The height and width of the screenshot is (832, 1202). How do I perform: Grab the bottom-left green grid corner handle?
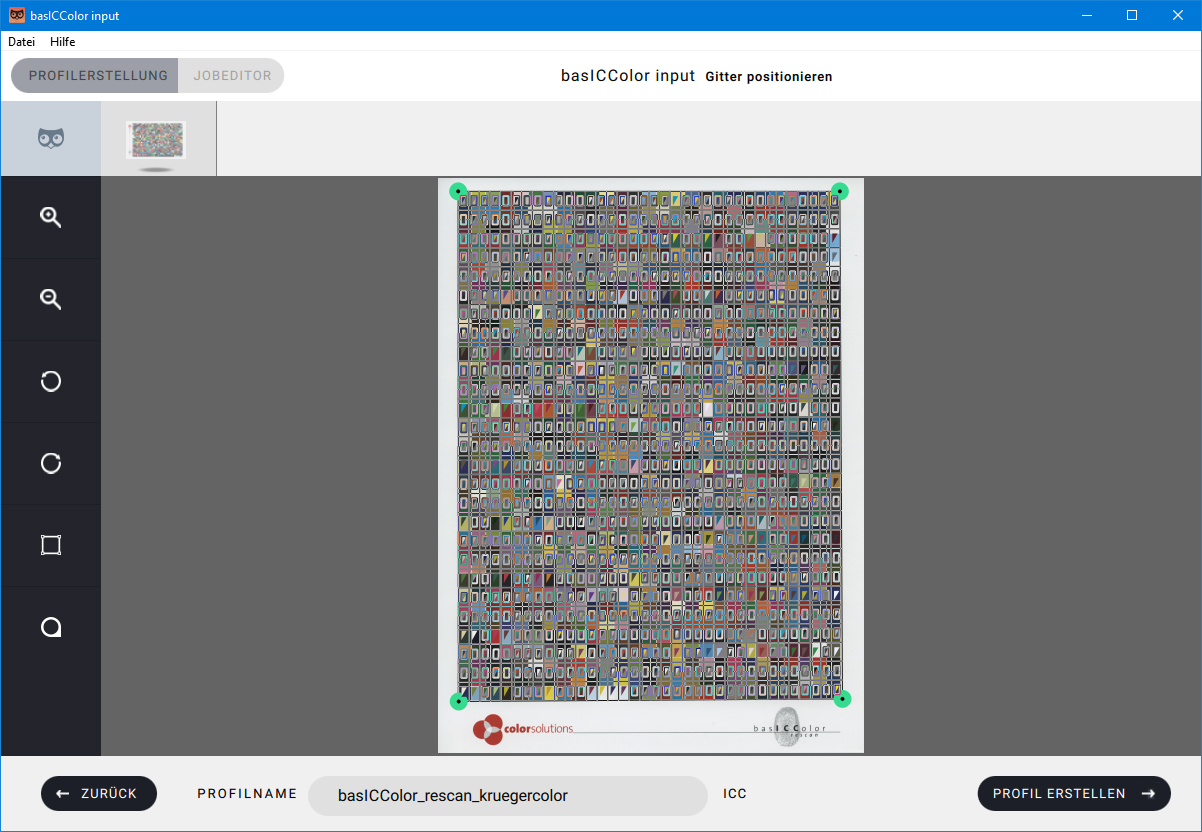click(x=458, y=701)
